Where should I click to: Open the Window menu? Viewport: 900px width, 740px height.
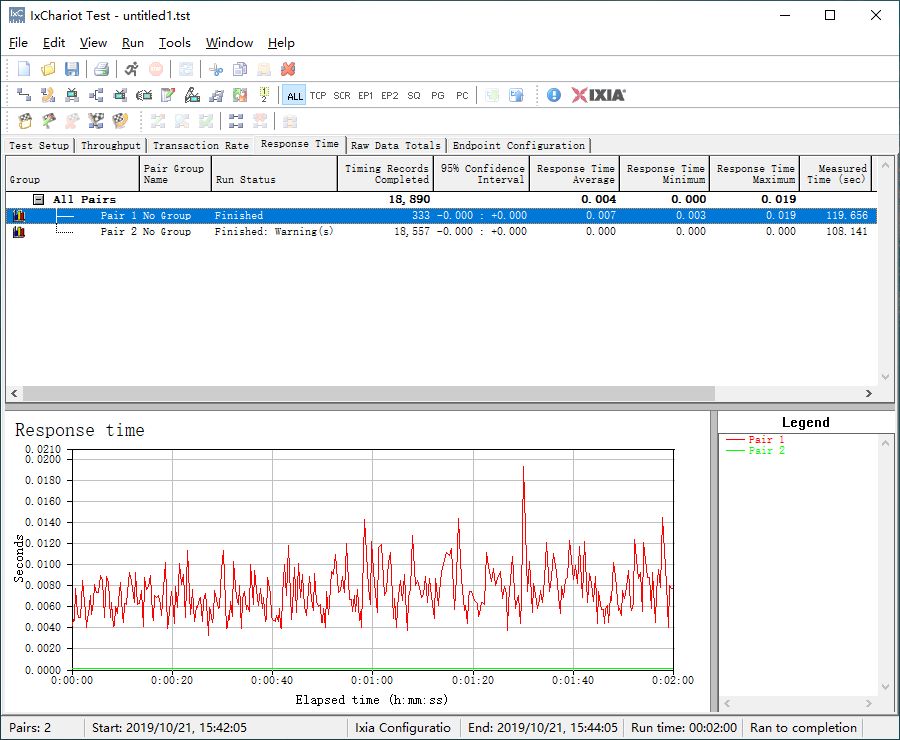coord(229,42)
